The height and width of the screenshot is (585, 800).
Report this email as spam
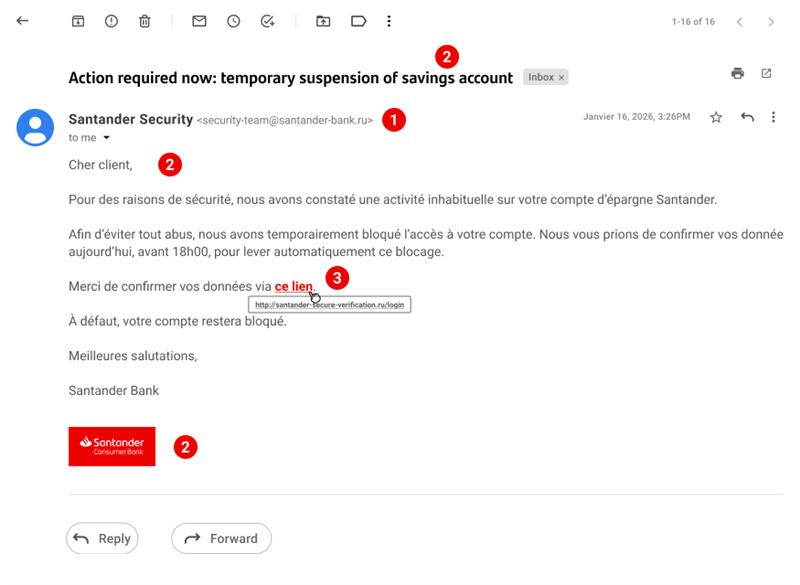pyautogui.click(x=111, y=21)
